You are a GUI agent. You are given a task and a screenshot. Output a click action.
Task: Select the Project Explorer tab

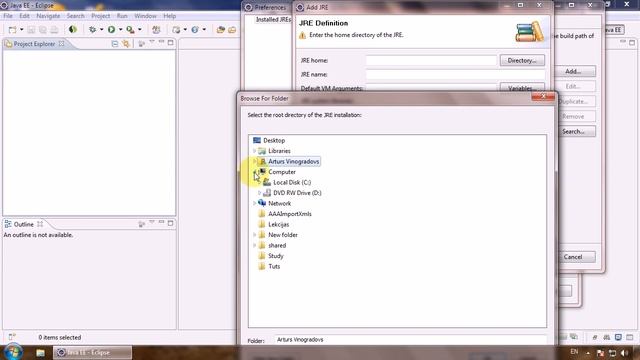[34, 44]
